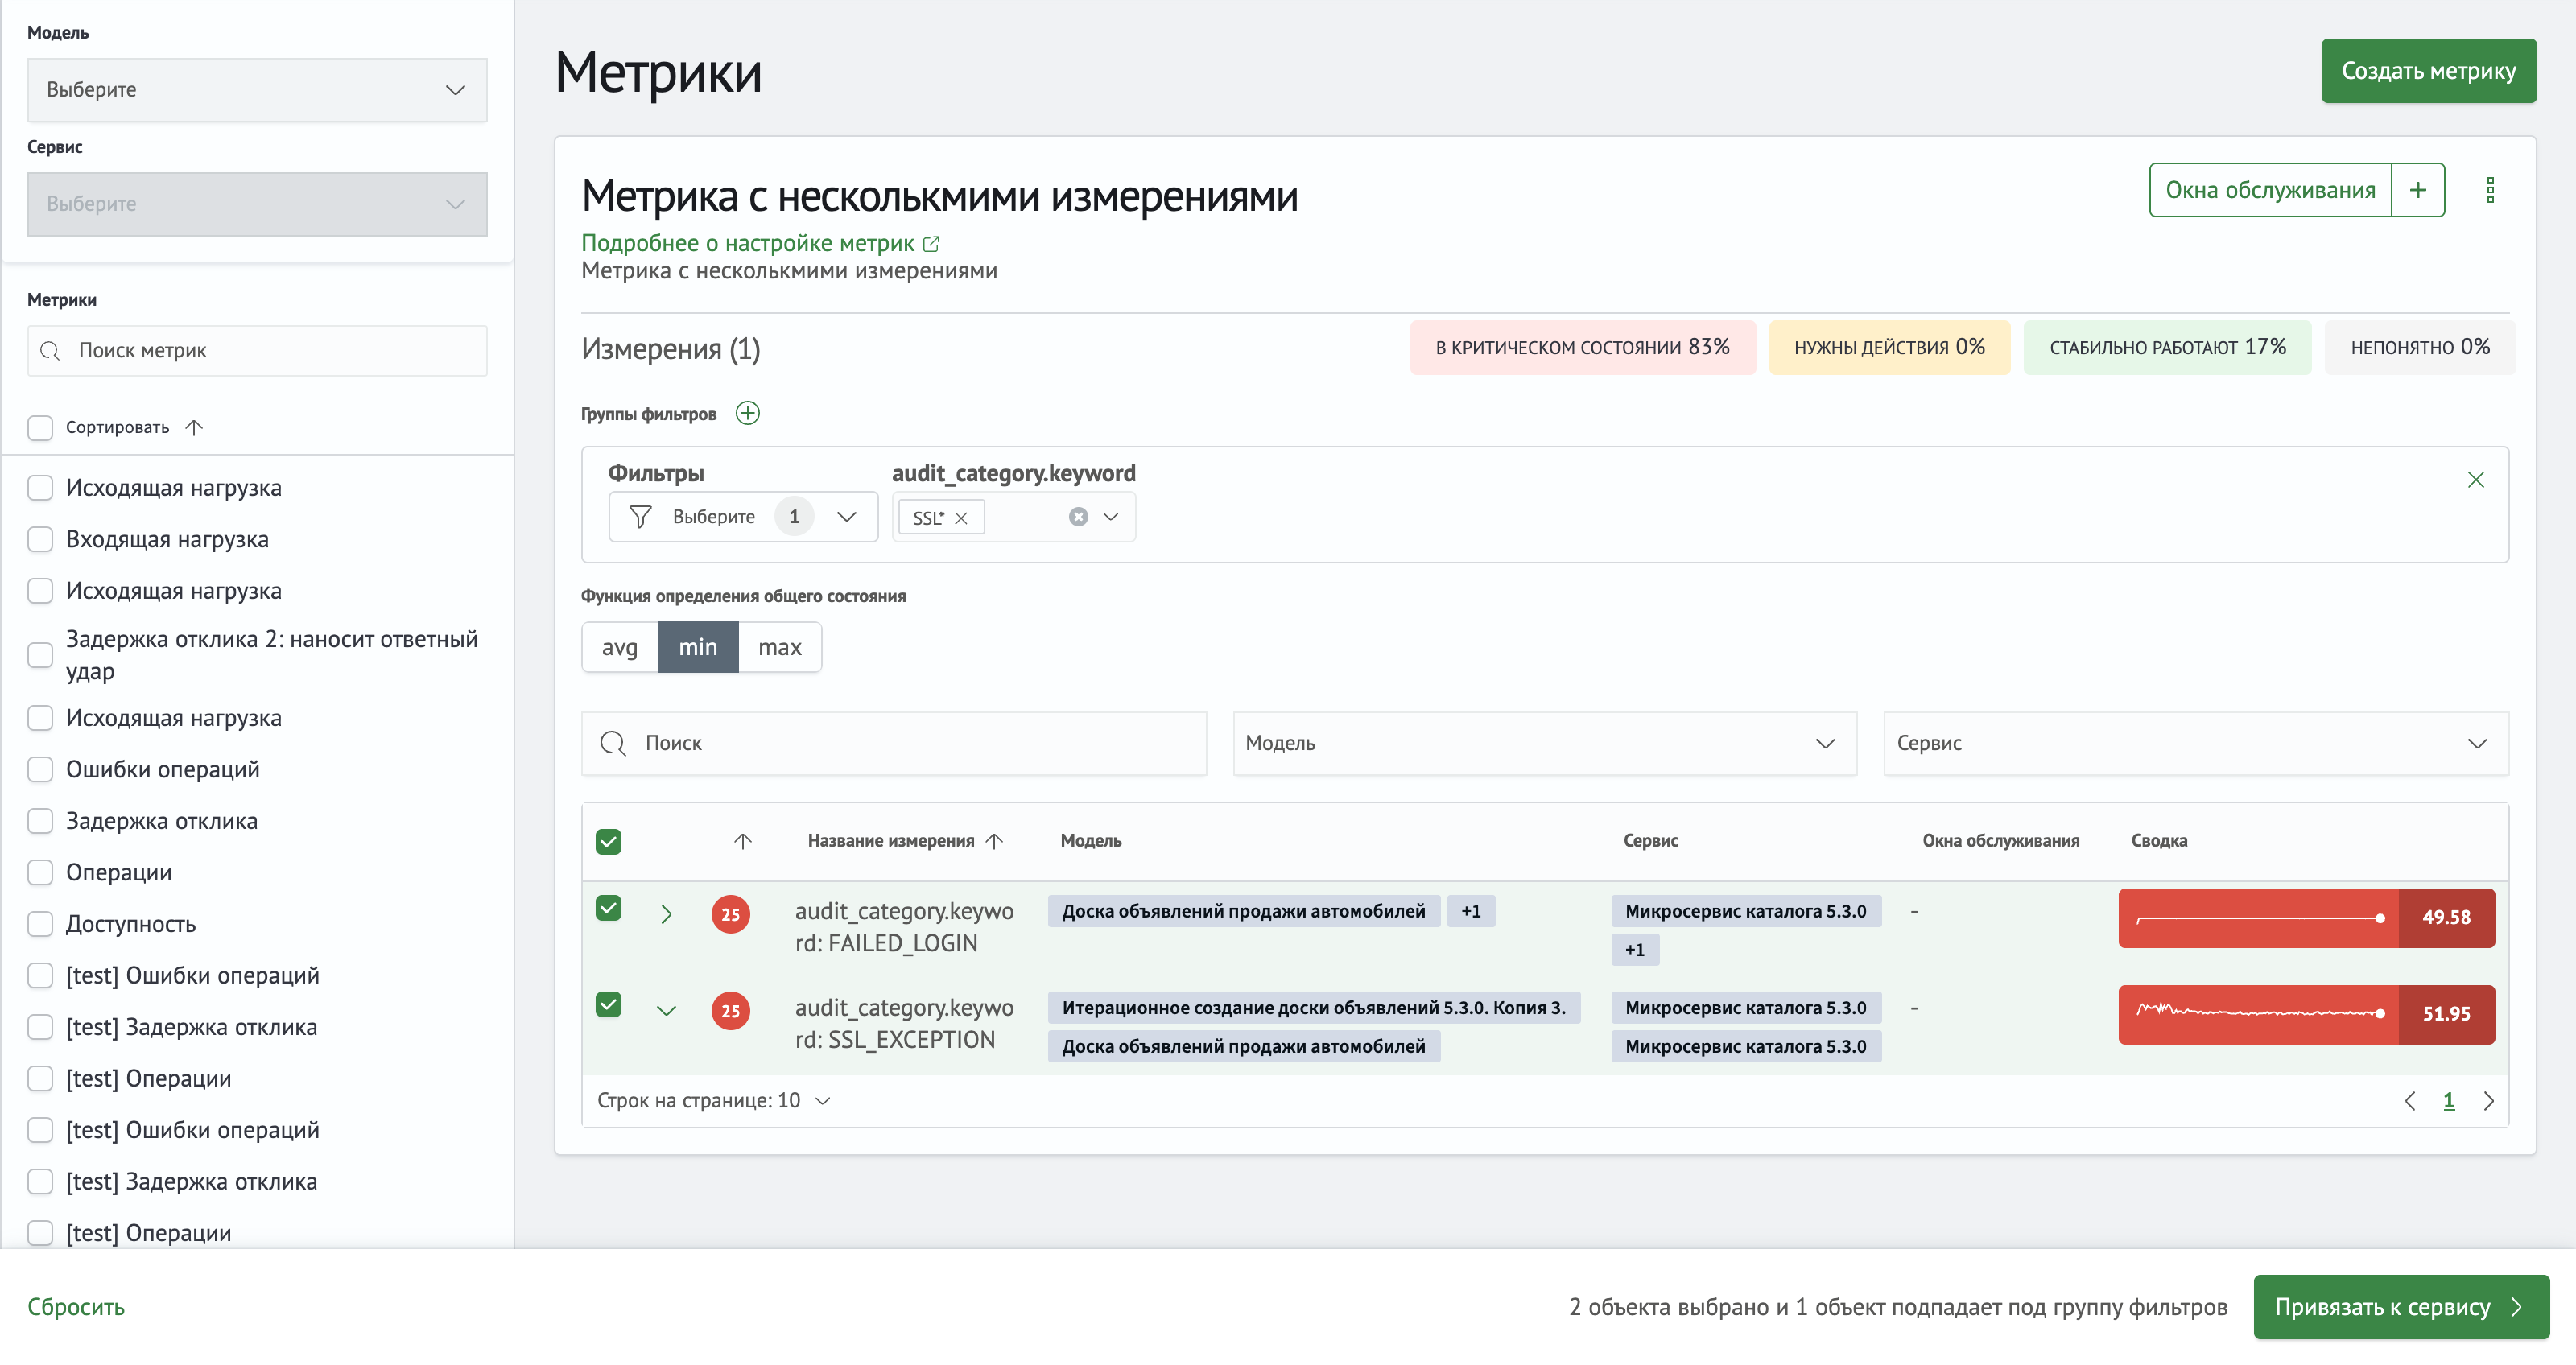Remove the filter group with the X icon

(x=2475, y=480)
